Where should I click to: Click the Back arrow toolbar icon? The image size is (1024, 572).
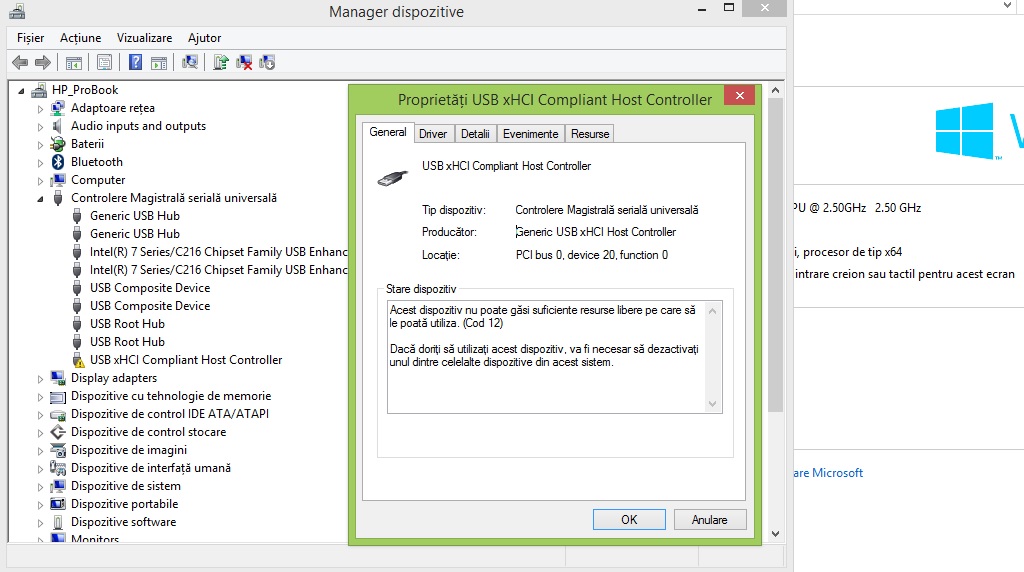point(20,63)
